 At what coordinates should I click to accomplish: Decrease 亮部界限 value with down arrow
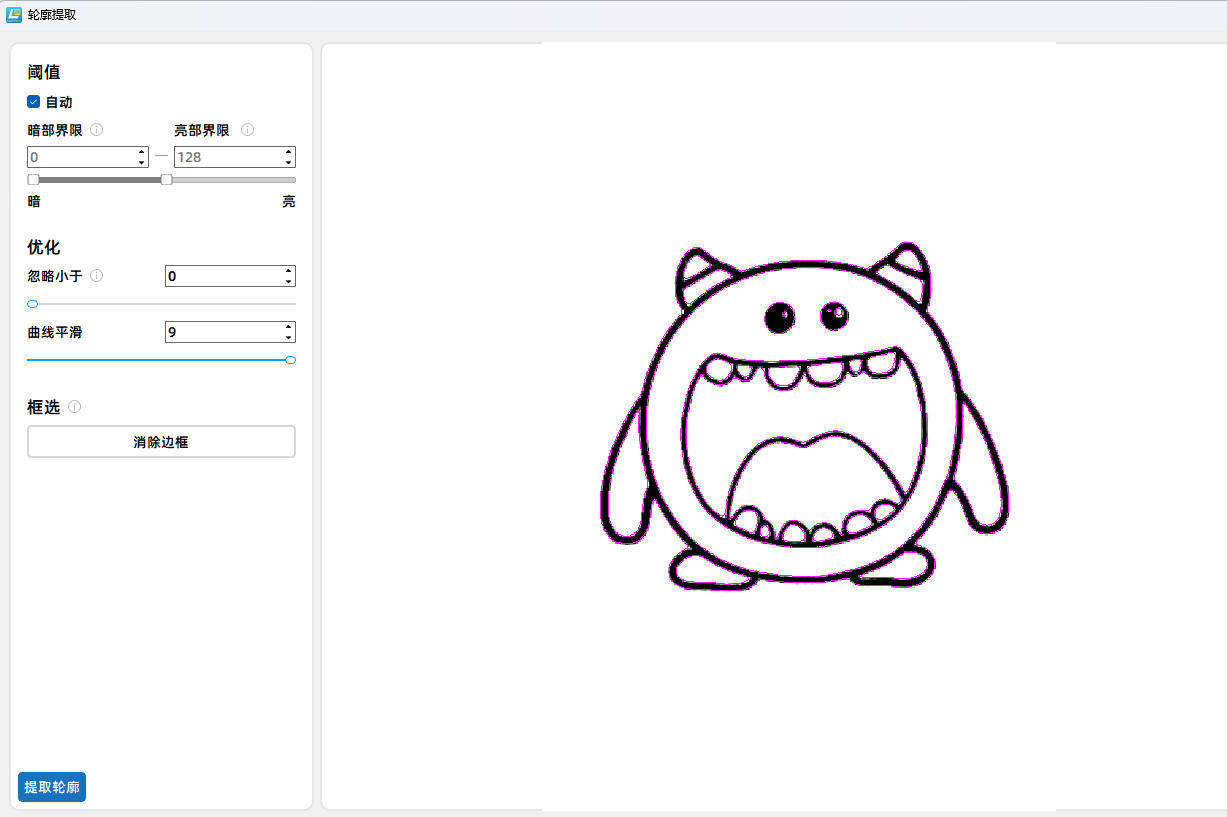(x=288, y=162)
